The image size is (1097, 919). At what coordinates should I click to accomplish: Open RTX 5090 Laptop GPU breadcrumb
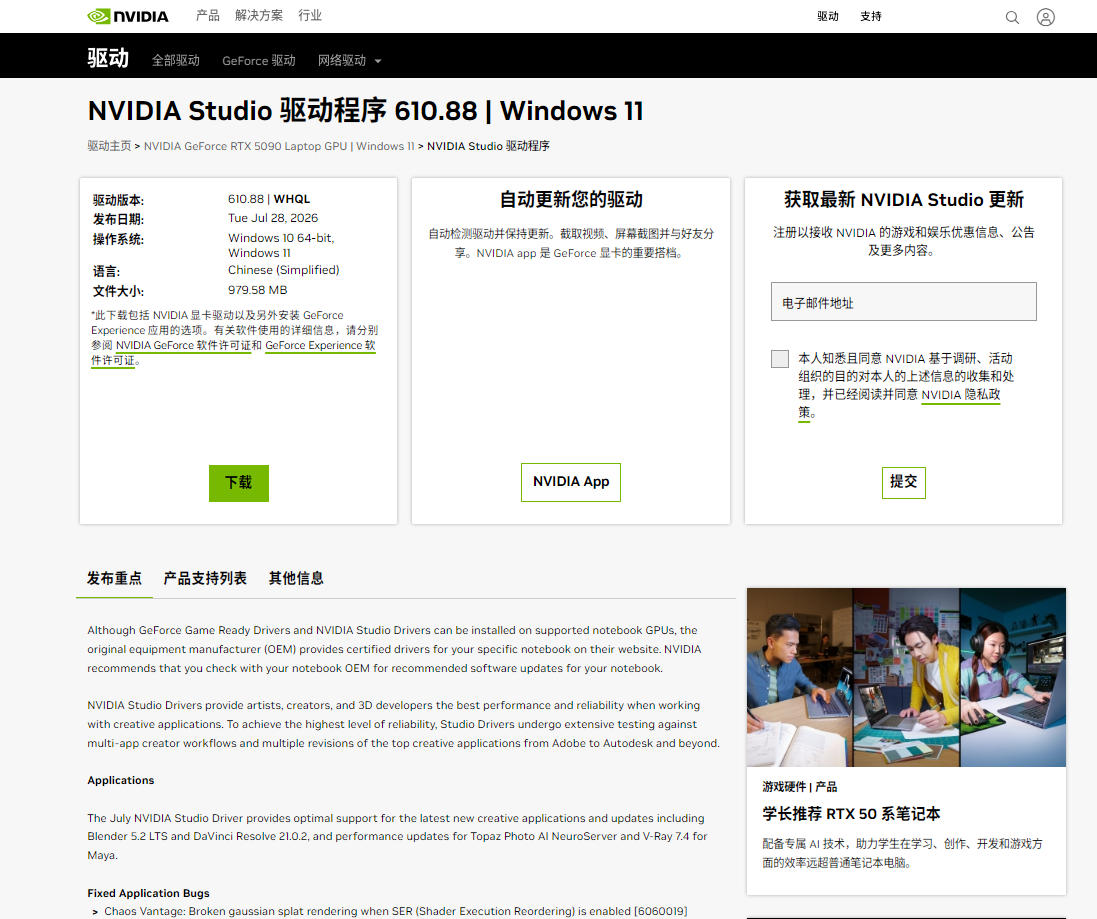pyautogui.click(x=279, y=145)
